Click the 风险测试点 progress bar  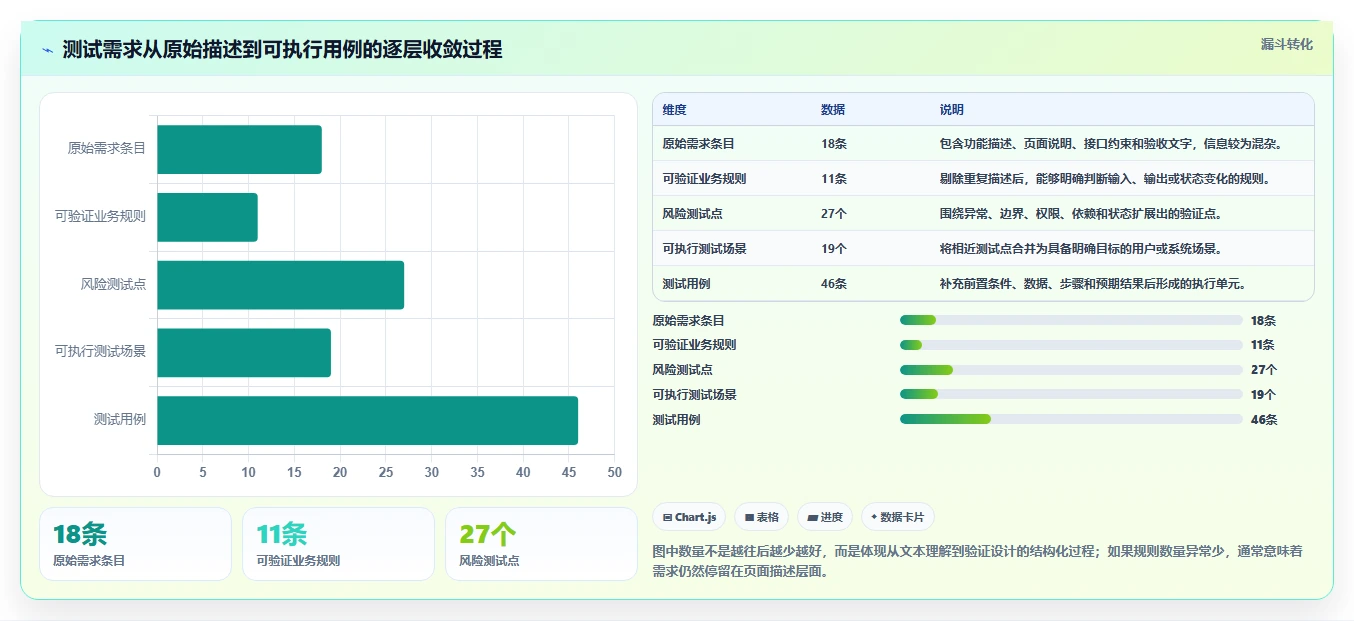coord(1071,370)
